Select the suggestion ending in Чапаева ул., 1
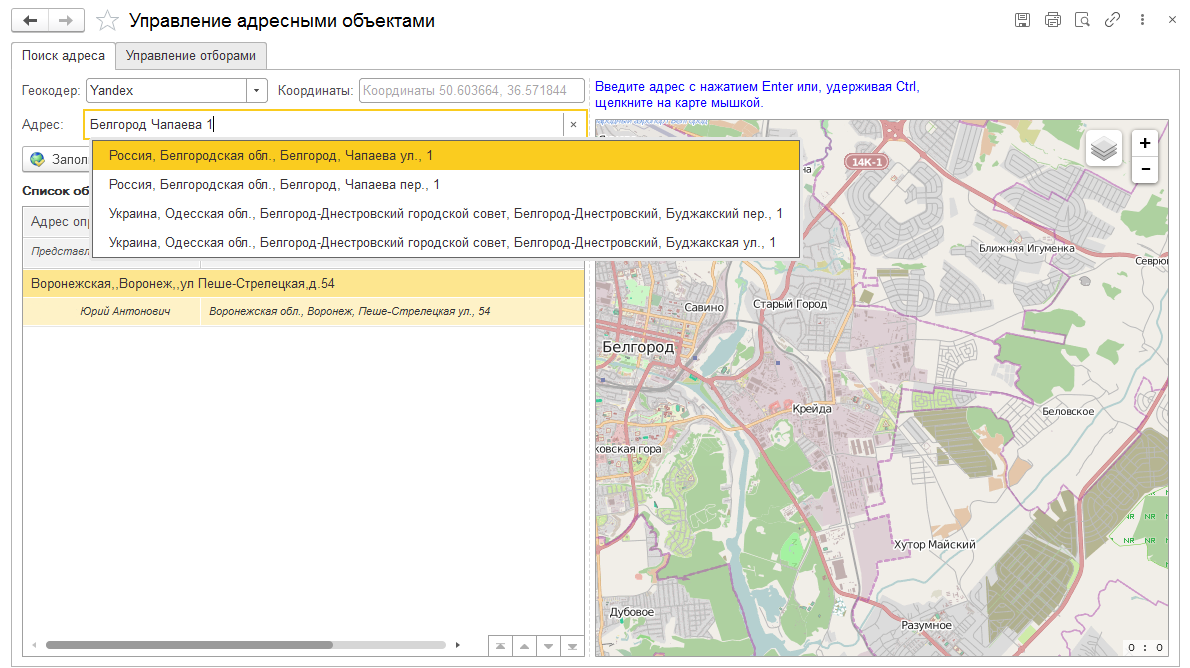Screen dimensions: 1190x668 tap(270, 156)
